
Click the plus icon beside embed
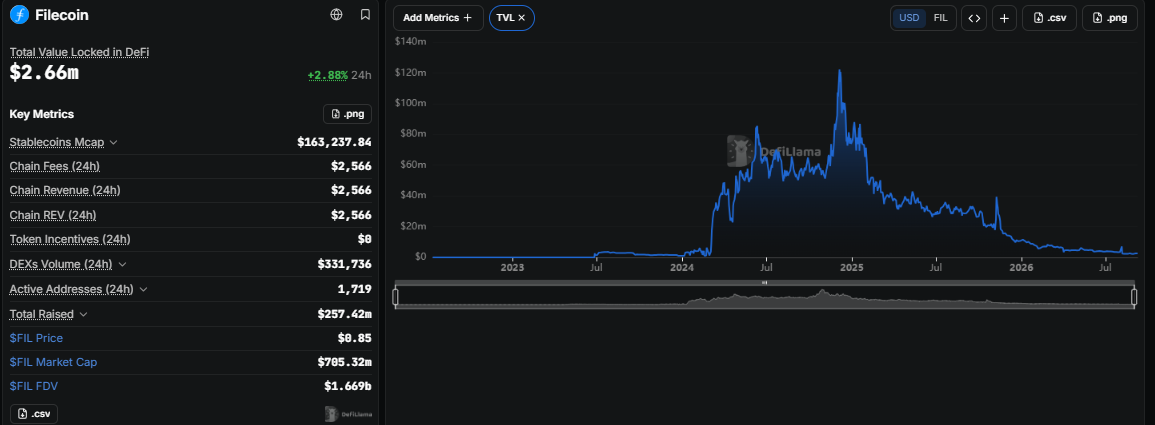1005,18
